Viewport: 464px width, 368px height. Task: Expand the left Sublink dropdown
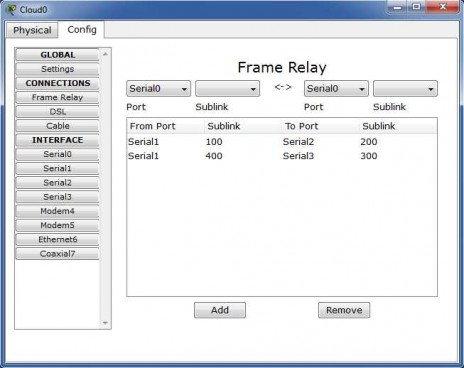point(227,89)
